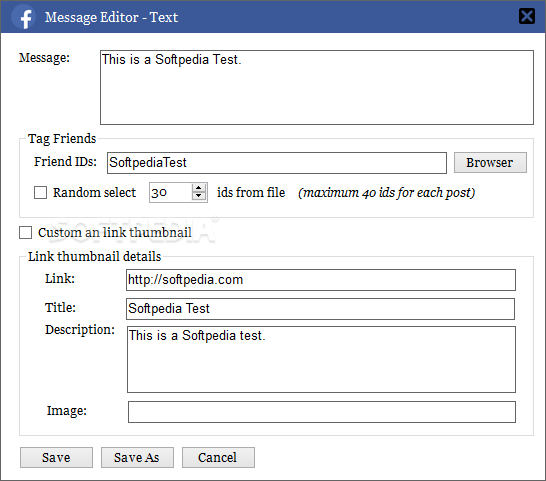Click the Save As button
This screenshot has height=481, width=546.
point(137,457)
